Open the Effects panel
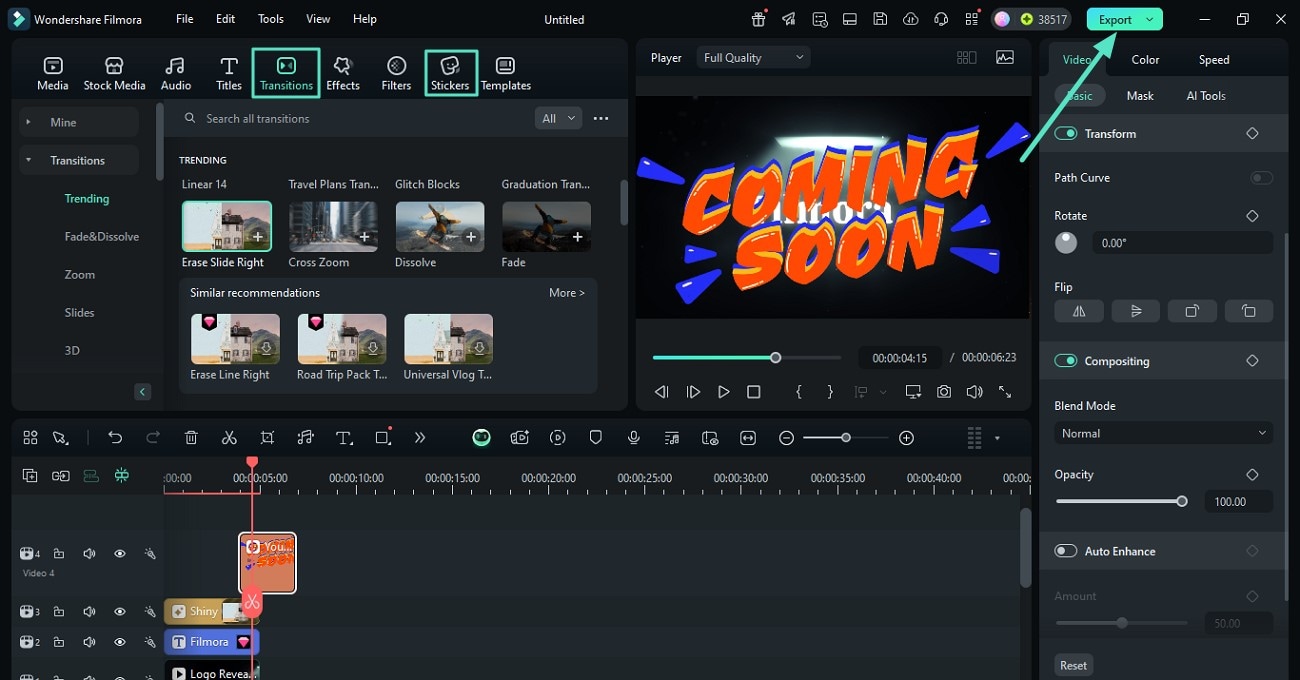The width and height of the screenshot is (1300, 680). pos(343,73)
